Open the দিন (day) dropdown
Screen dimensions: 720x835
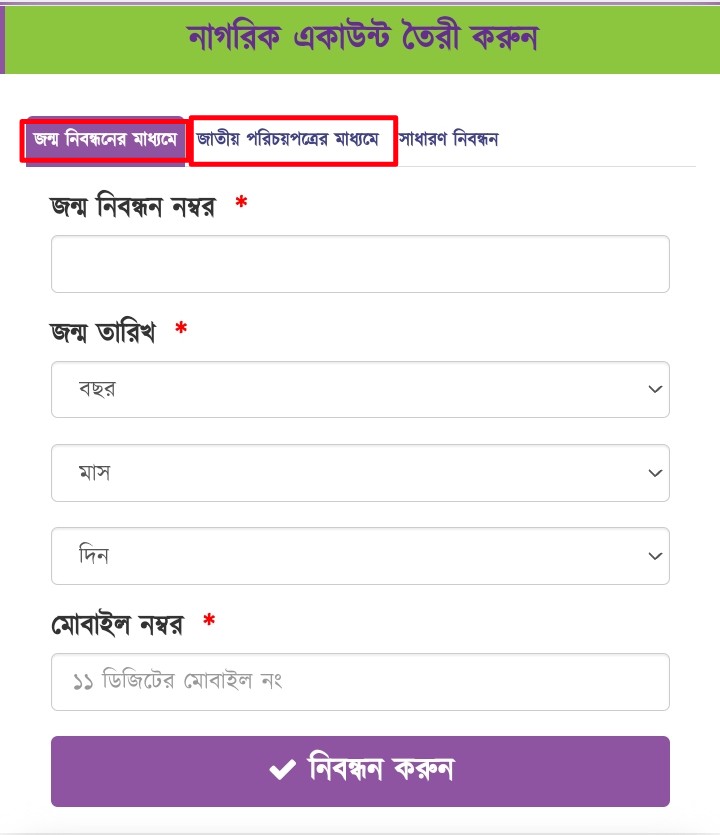click(x=360, y=556)
